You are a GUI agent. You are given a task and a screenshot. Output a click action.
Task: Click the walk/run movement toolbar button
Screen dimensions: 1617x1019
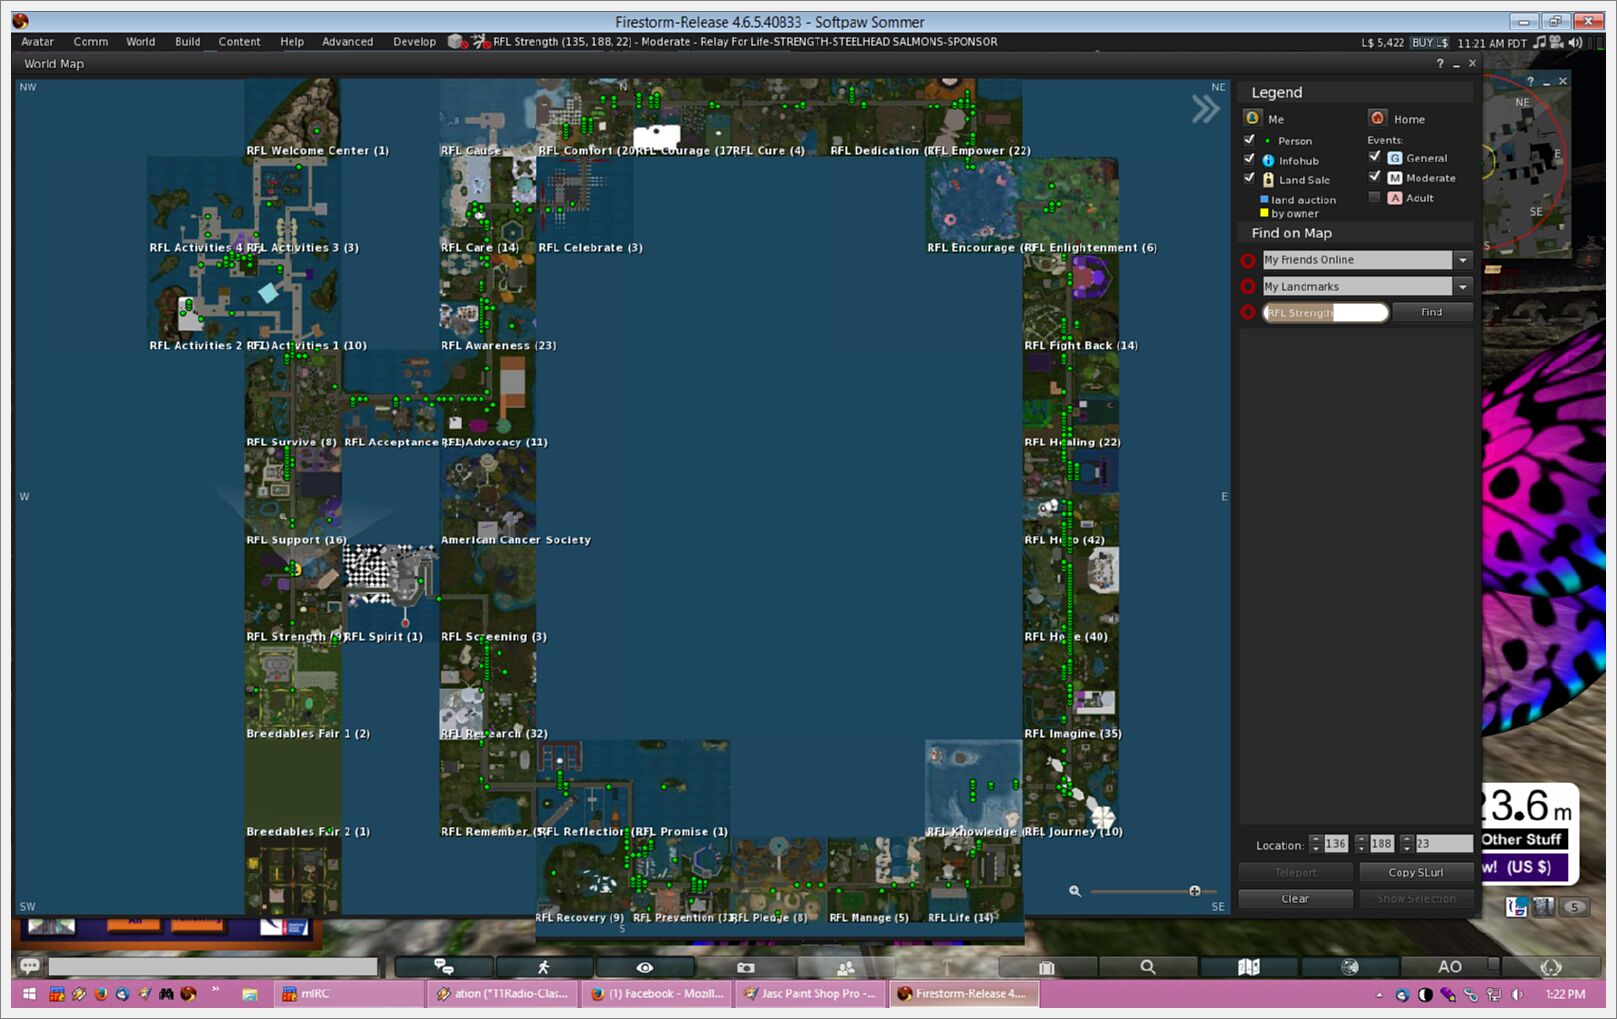pos(544,967)
